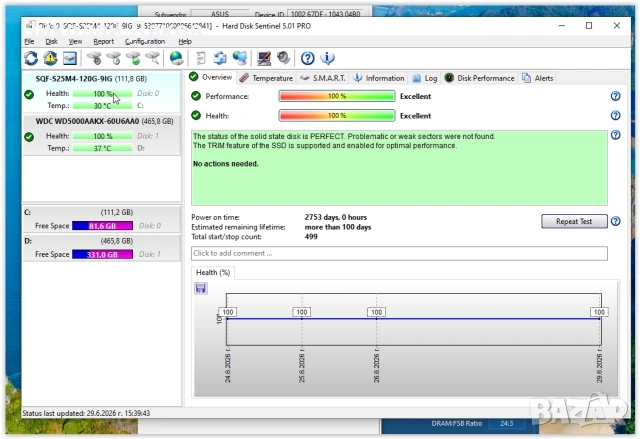The height and width of the screenshot is (439, 640).
Task: Open the S.M.A.R.T. tab
Action: 322,78
